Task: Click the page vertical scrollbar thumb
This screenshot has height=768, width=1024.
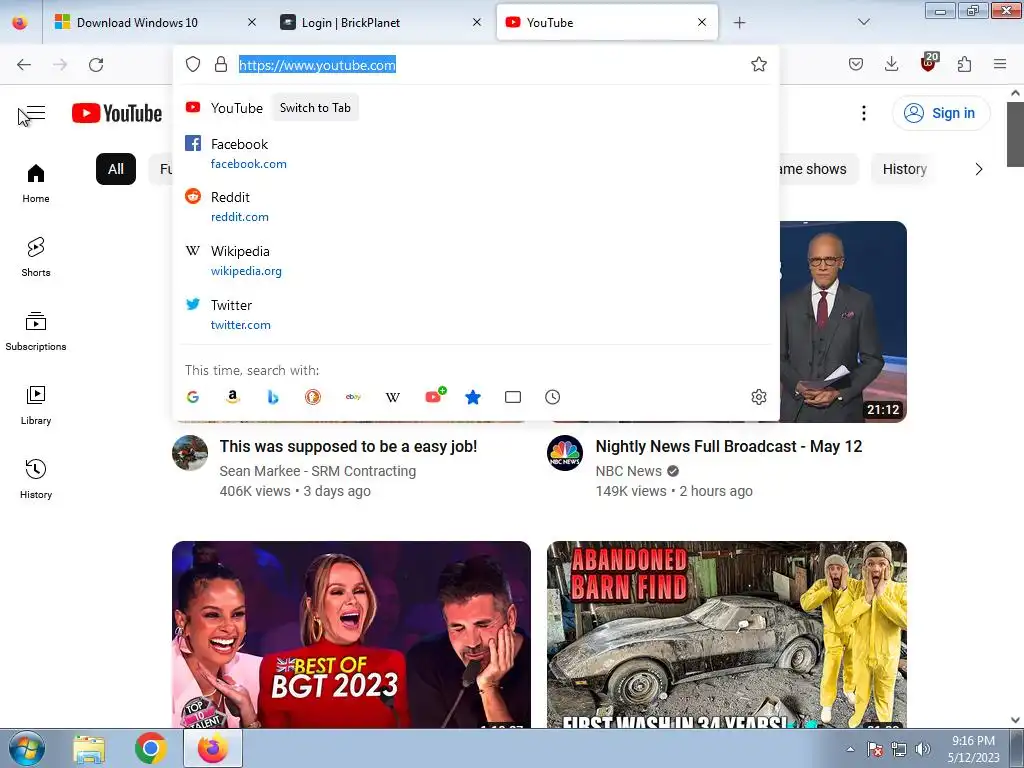Action: click(x=1015, y=134)
